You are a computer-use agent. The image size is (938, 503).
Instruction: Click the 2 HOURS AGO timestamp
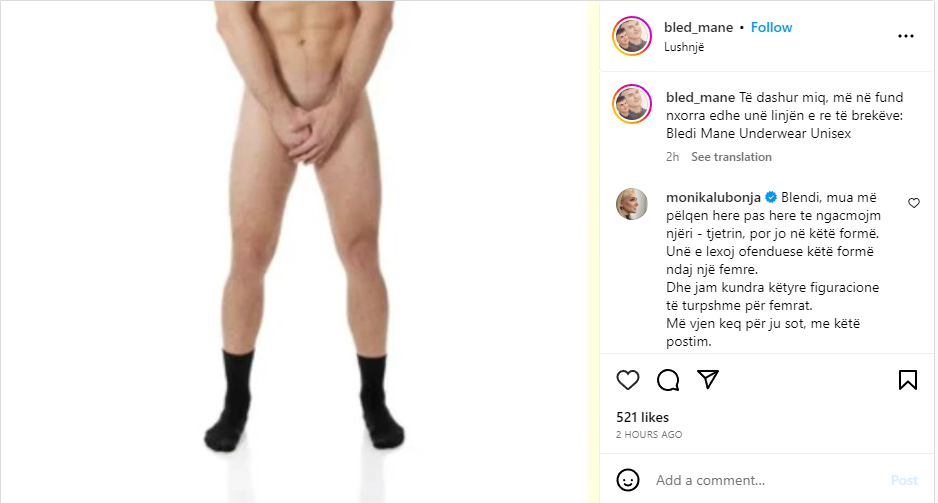(x=649, y=435)
